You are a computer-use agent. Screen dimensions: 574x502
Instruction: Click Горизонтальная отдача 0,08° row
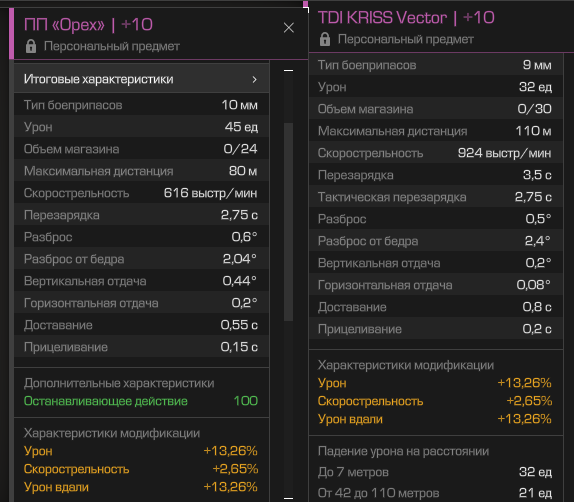click(x=436, y=285)
